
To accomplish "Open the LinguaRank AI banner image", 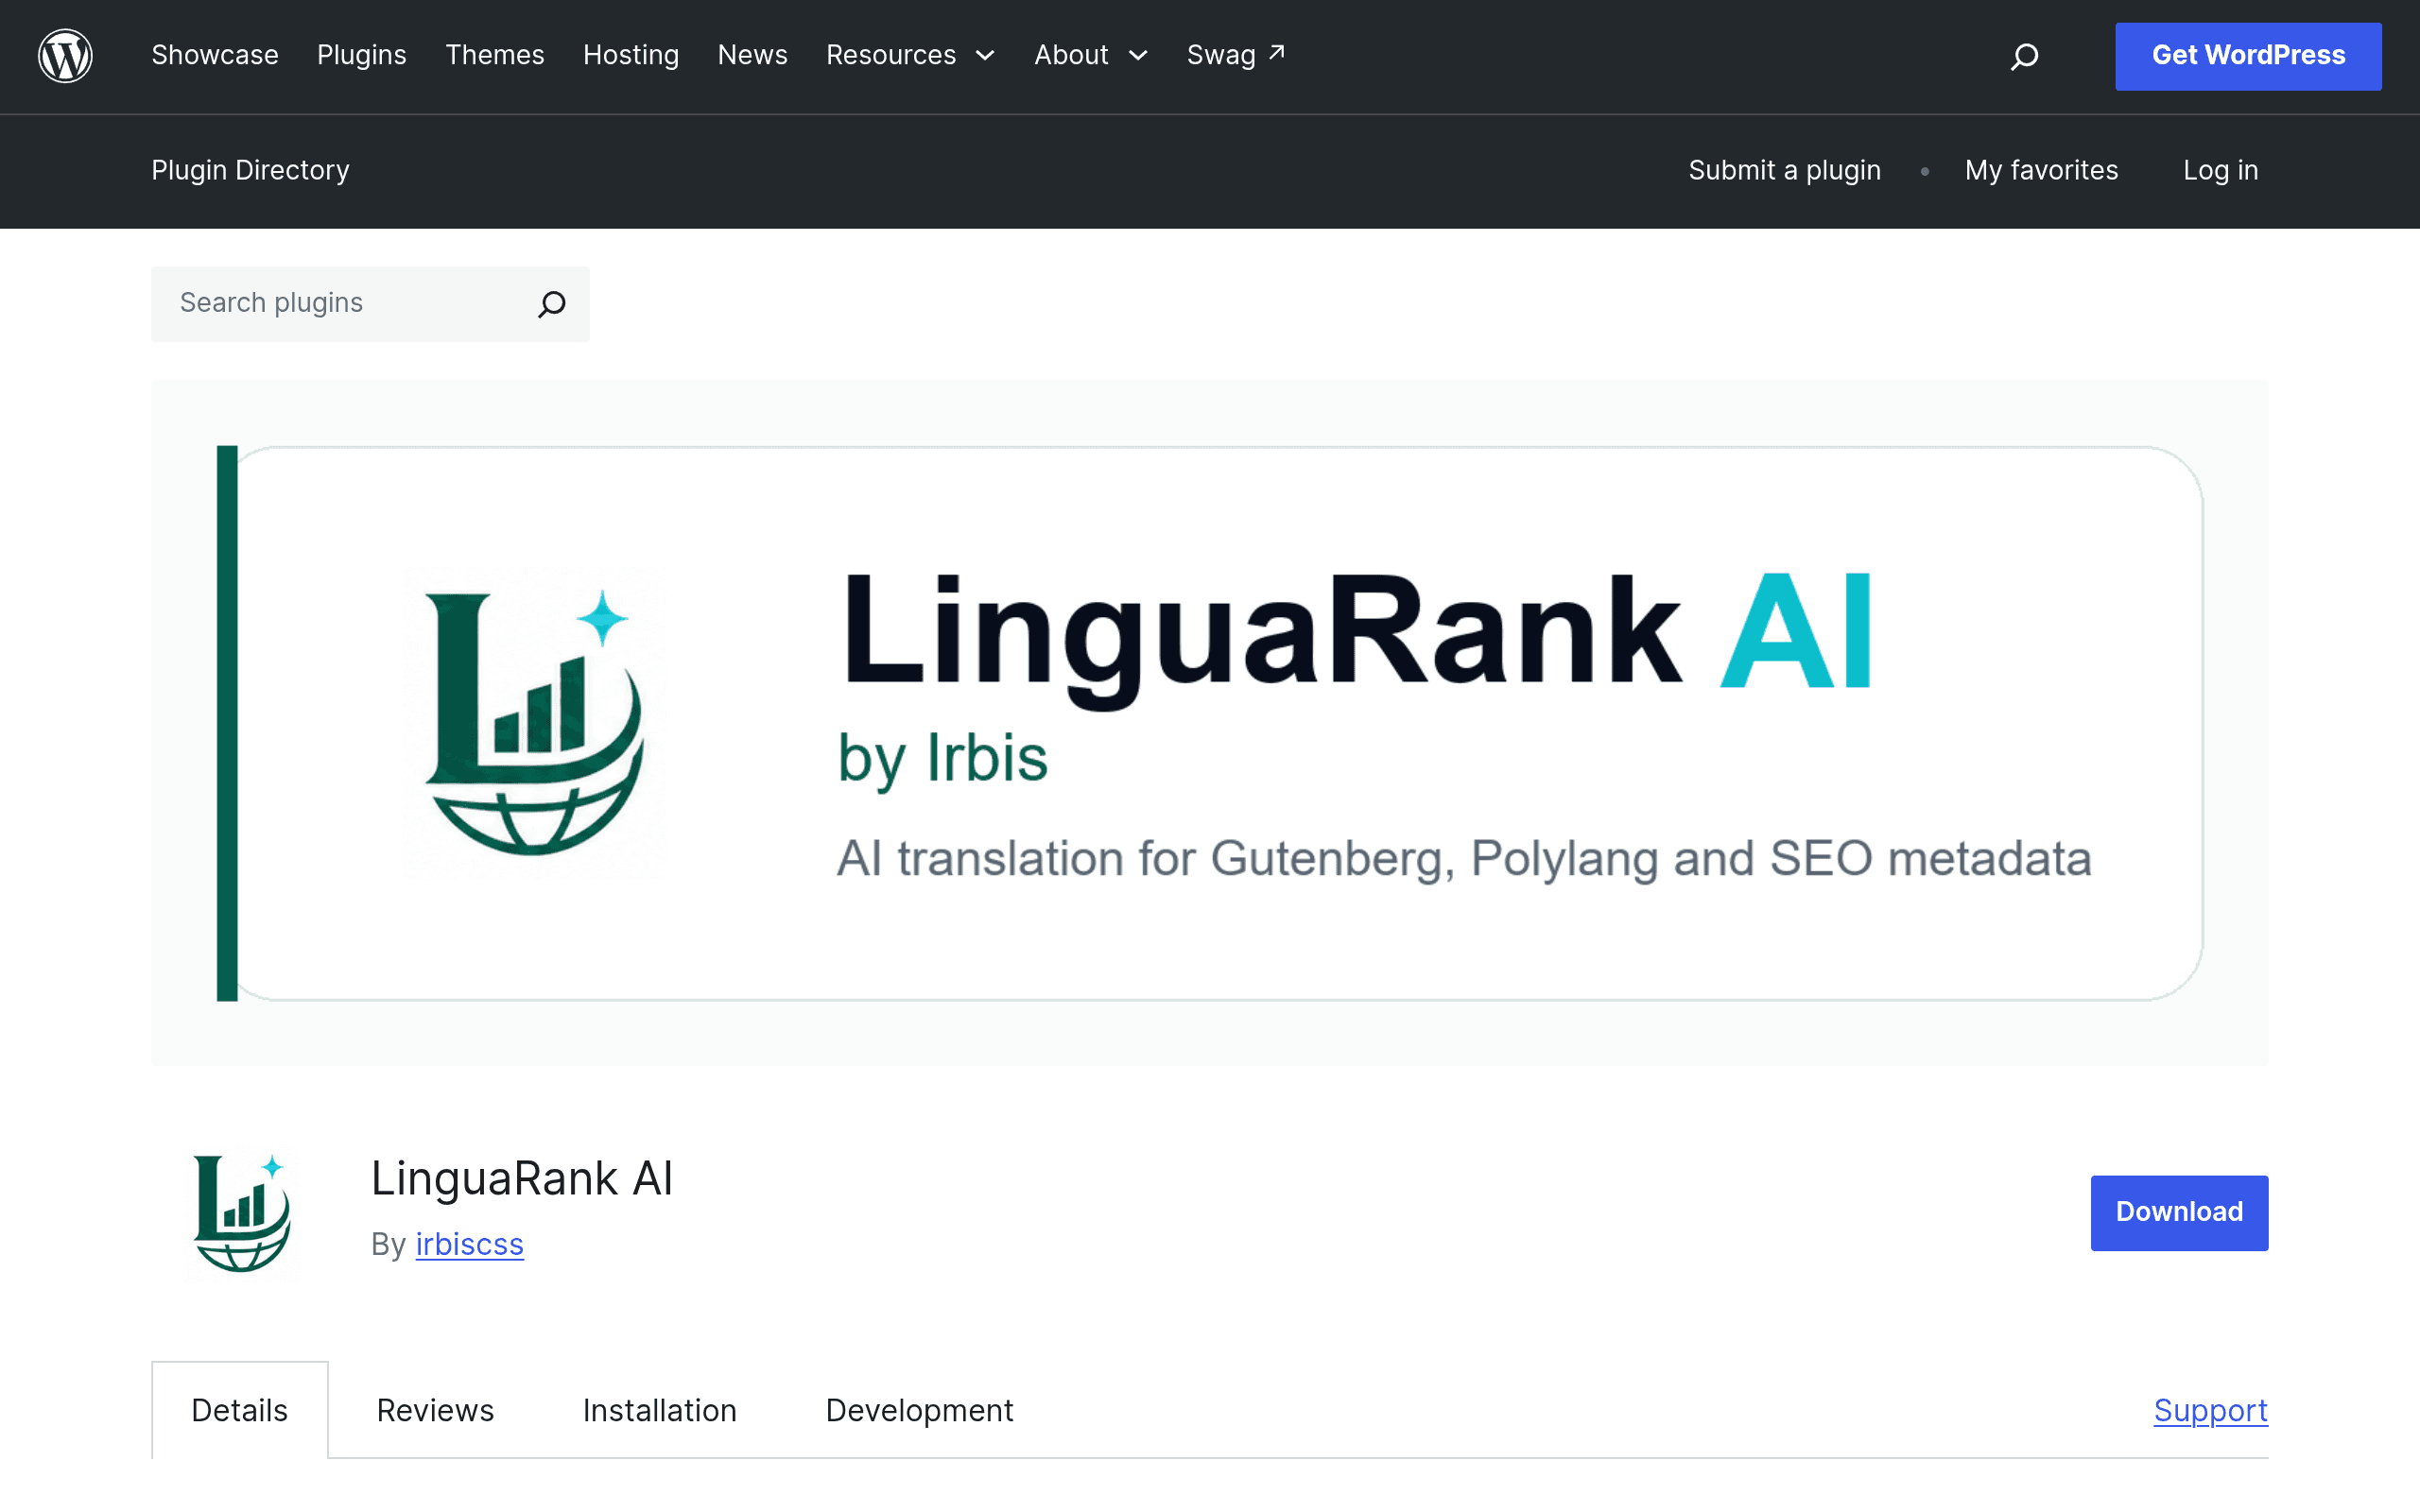I will click(1209, 723).
